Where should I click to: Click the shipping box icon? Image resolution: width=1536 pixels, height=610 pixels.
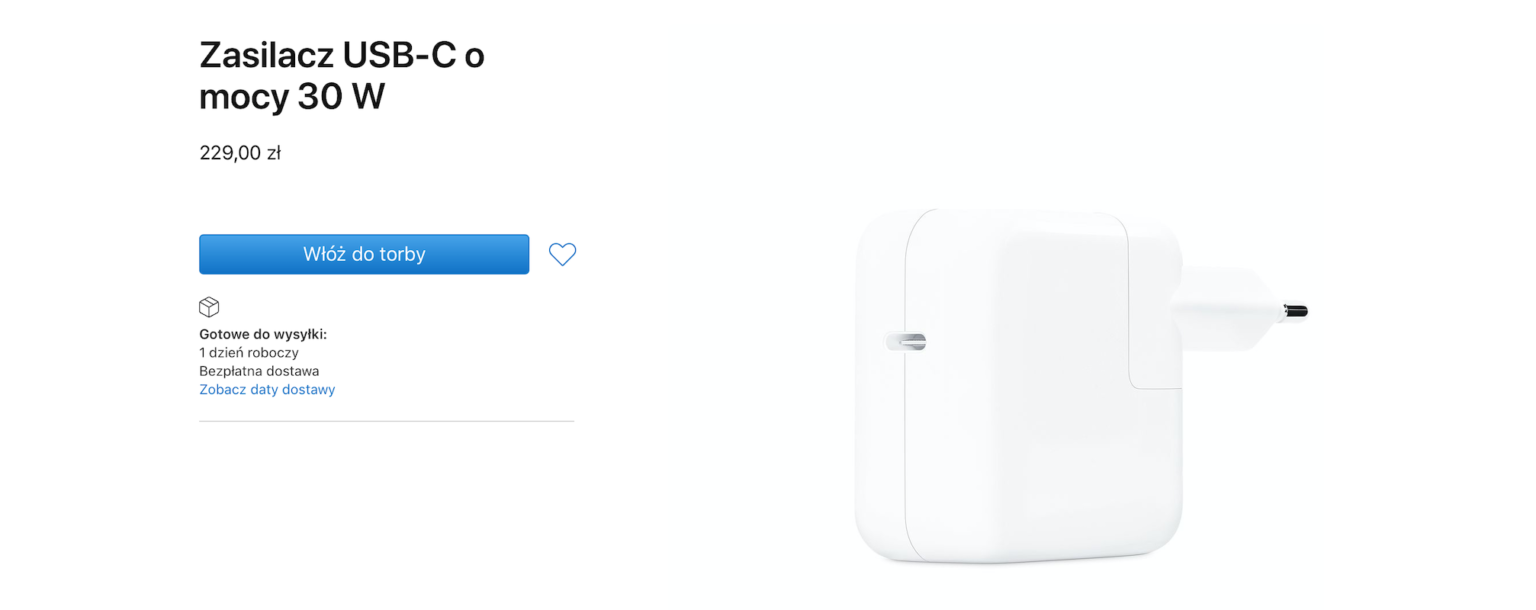pyautogui.click(x=209, y=307)
